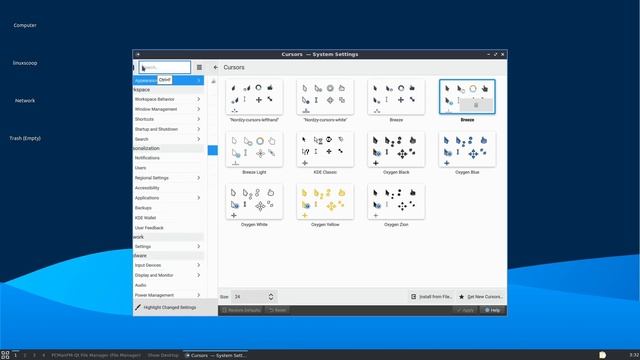This screenshot has width=640, height=360.
Task: Open Help for cursor settings
Action: pyautogui.click(x=492, y=310)
